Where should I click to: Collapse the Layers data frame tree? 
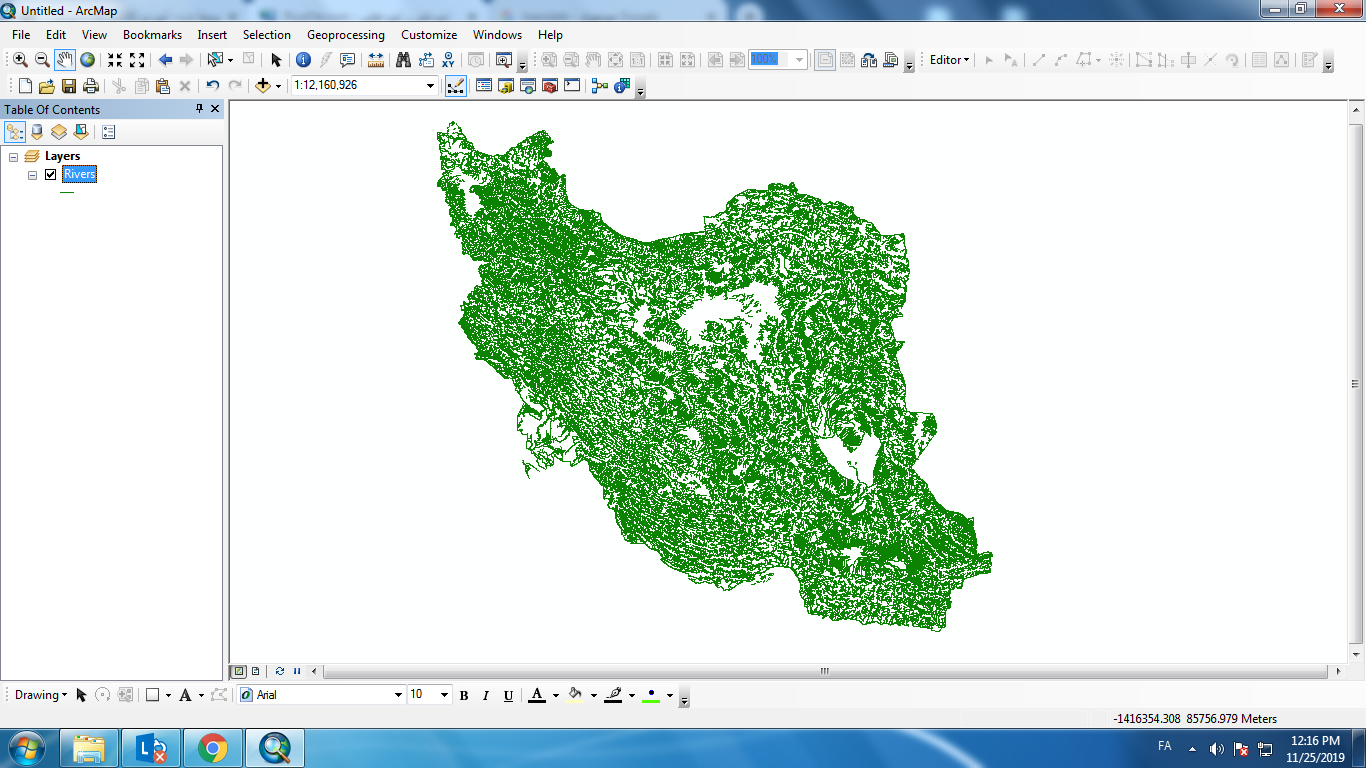14,157
